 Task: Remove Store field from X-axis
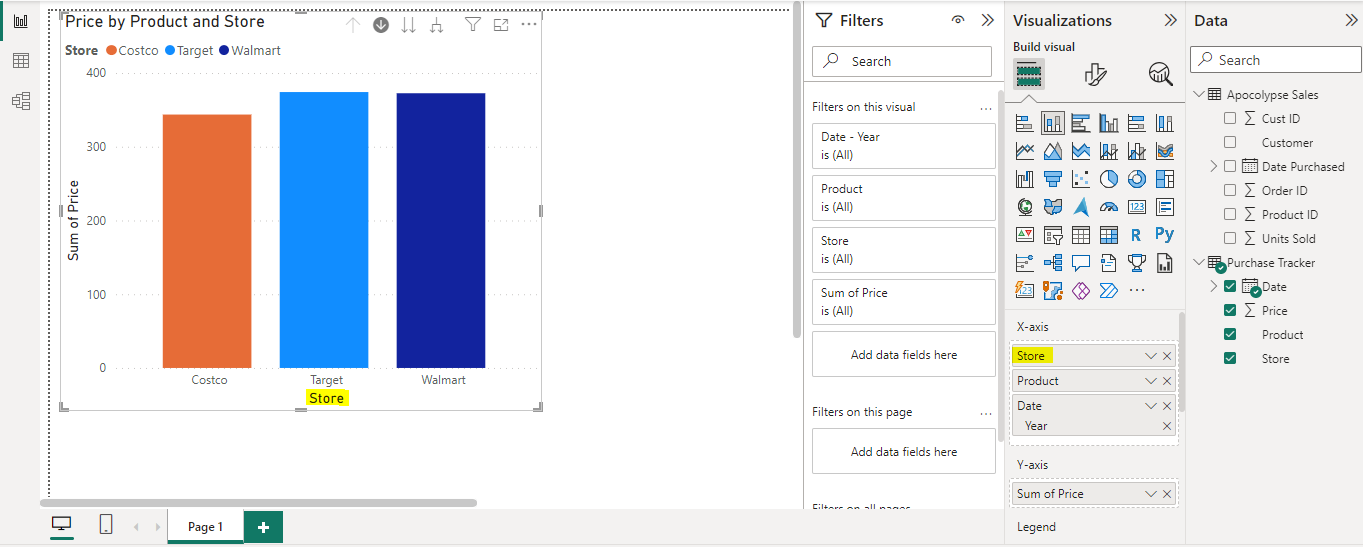[x=1167, y=356]
